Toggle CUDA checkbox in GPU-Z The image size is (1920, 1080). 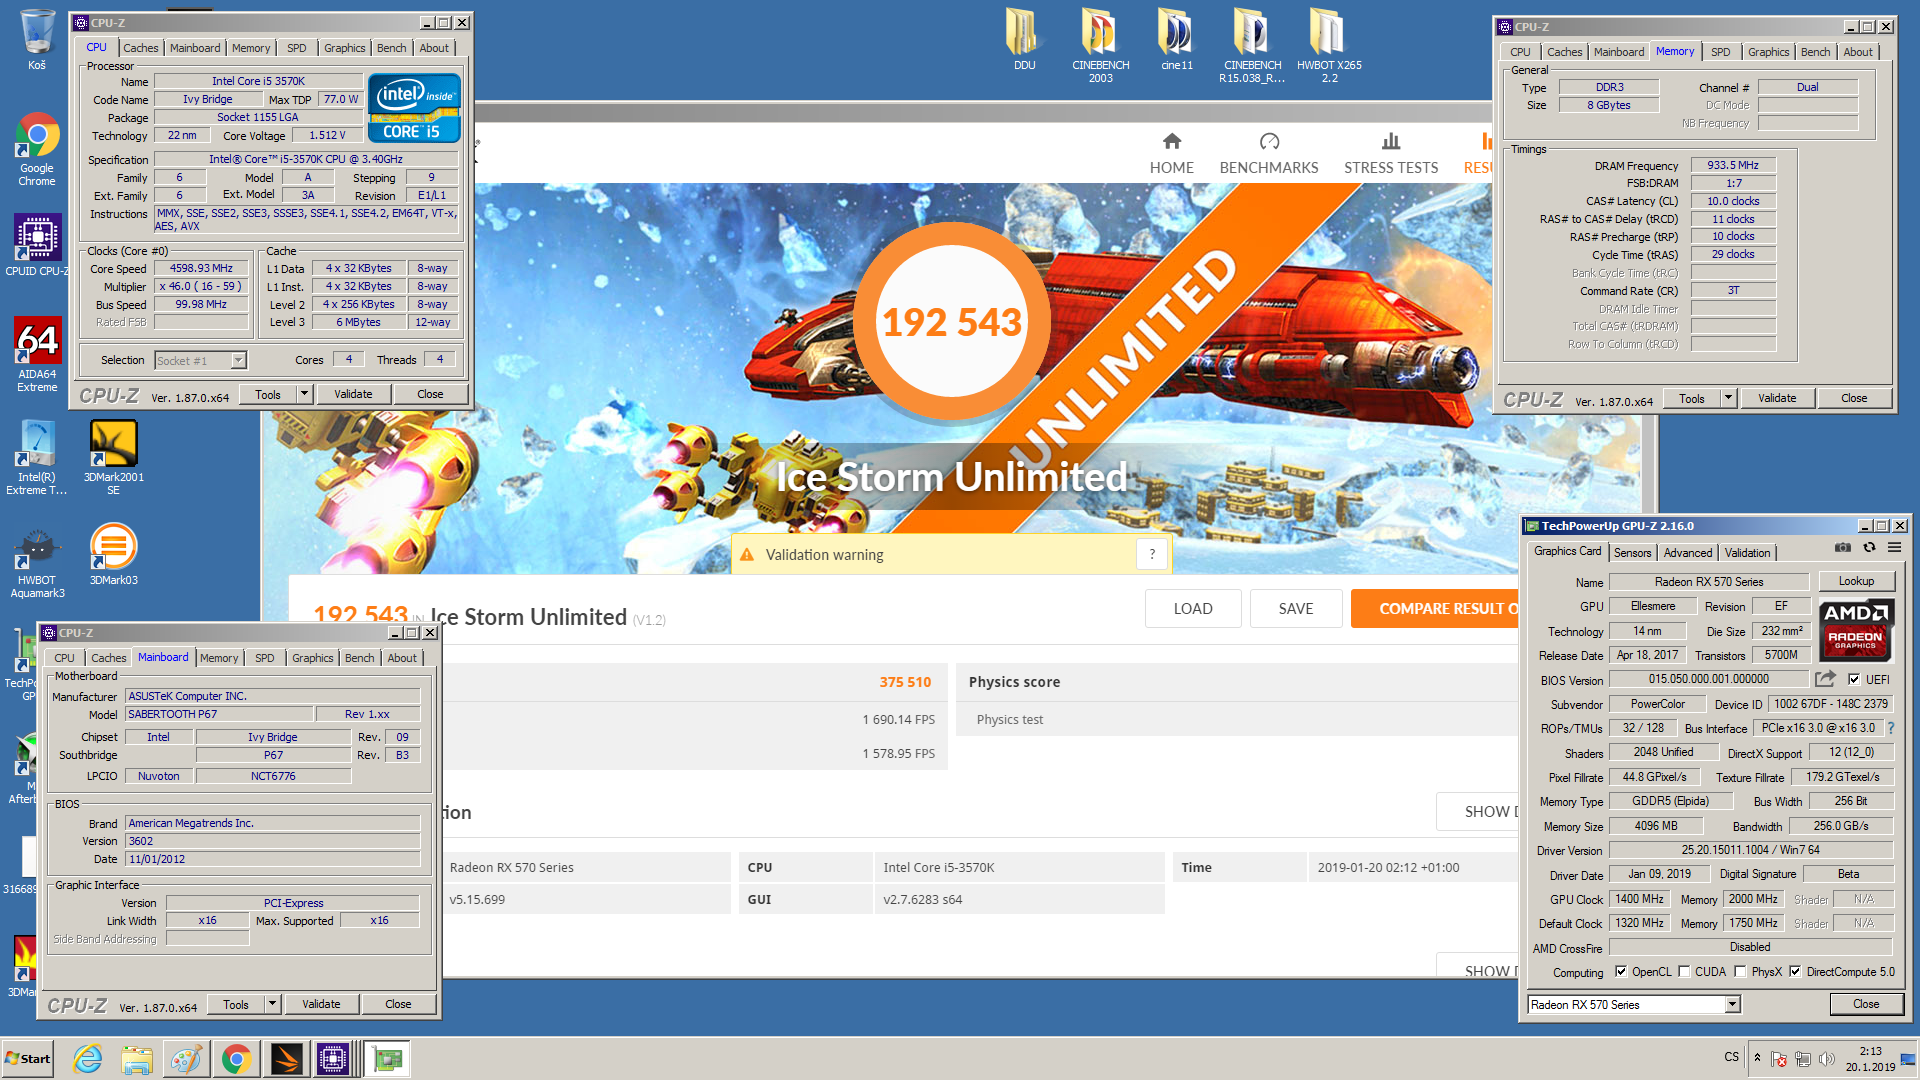click(1684, 972)
